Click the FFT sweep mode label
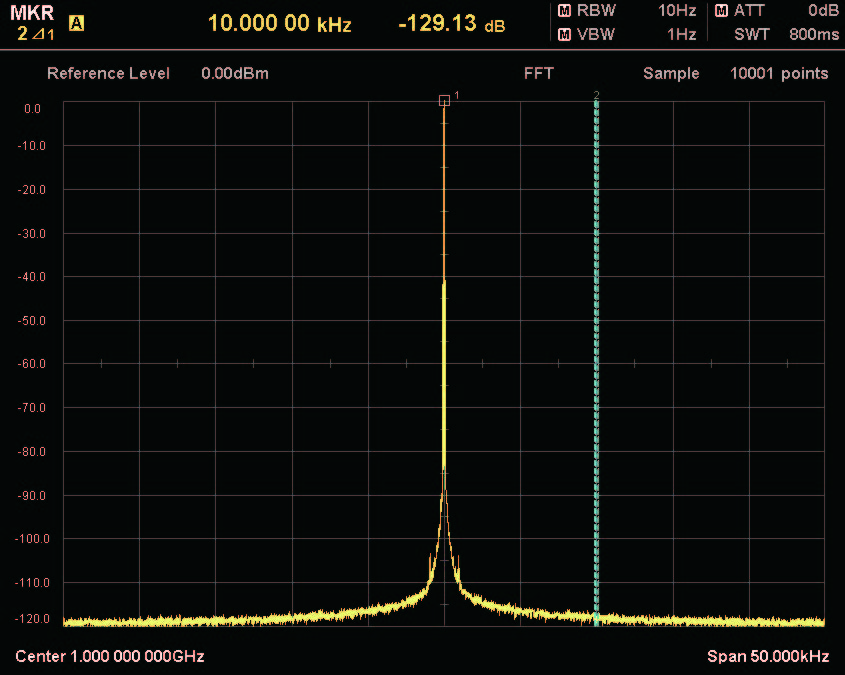The height and width of the screenshot is (675, 845). (x=538, y=73)
